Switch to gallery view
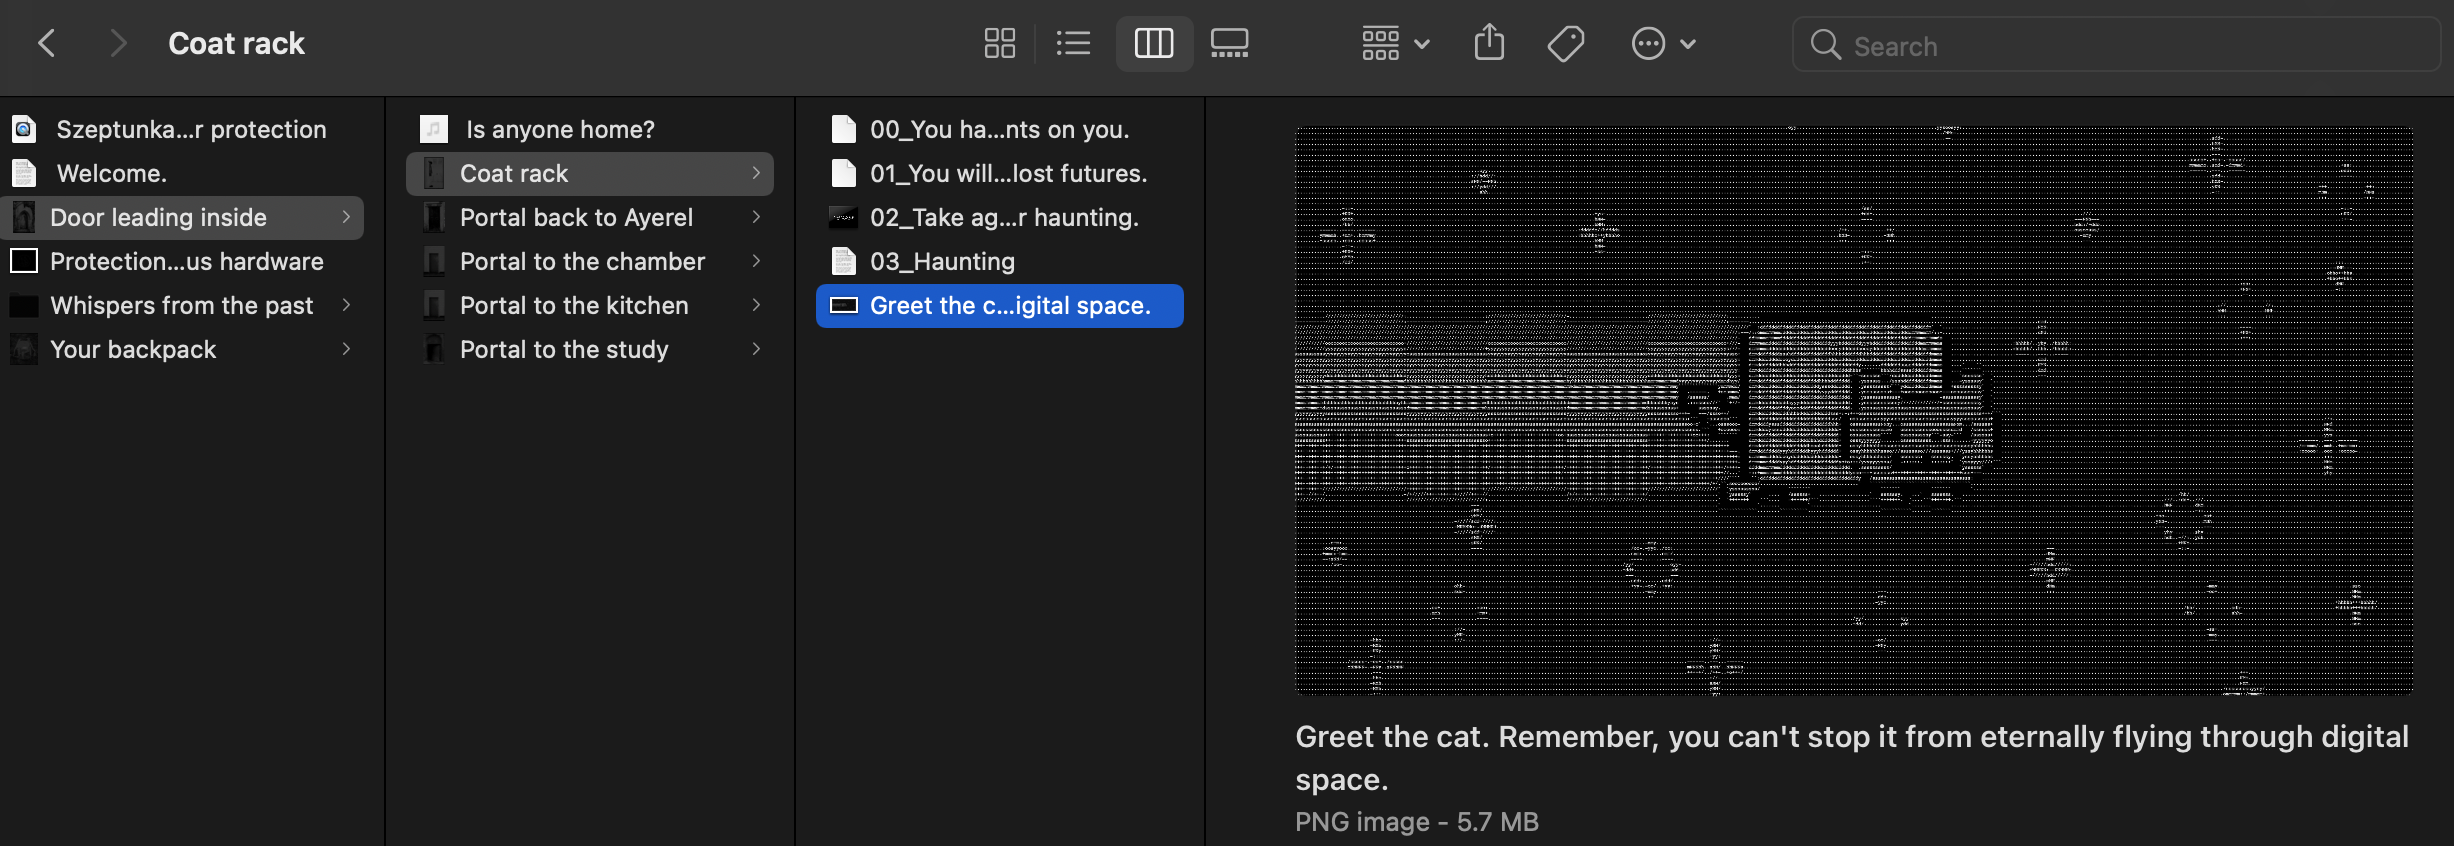 (x=1229, y=44)
